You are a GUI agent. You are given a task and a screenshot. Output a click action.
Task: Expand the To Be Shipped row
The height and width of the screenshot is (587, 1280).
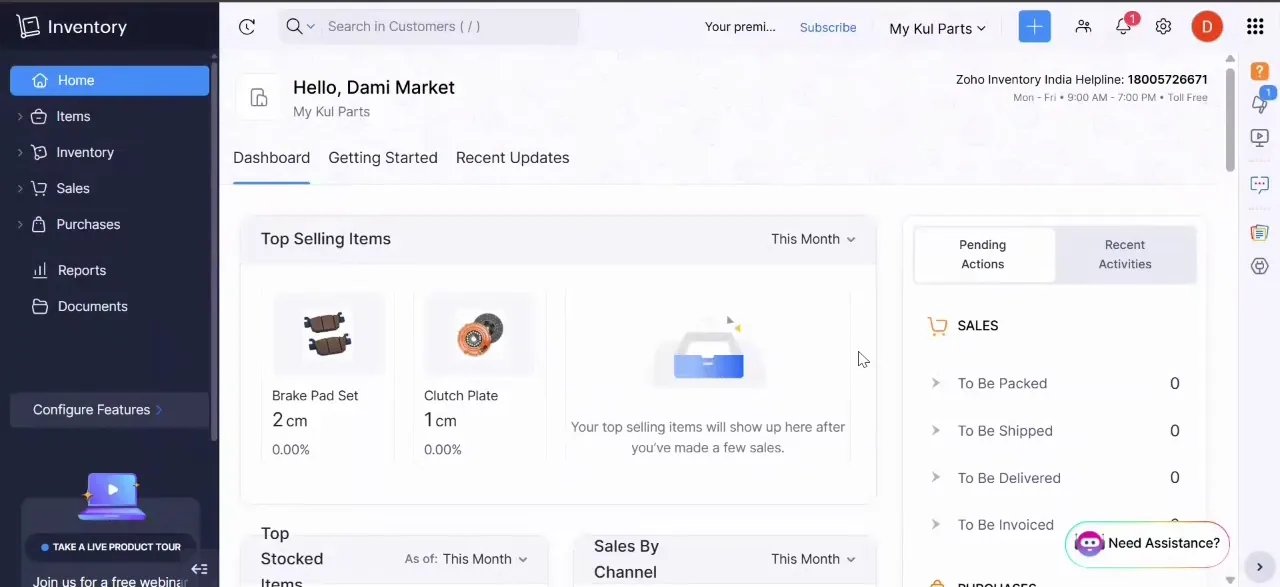[936, 430]
